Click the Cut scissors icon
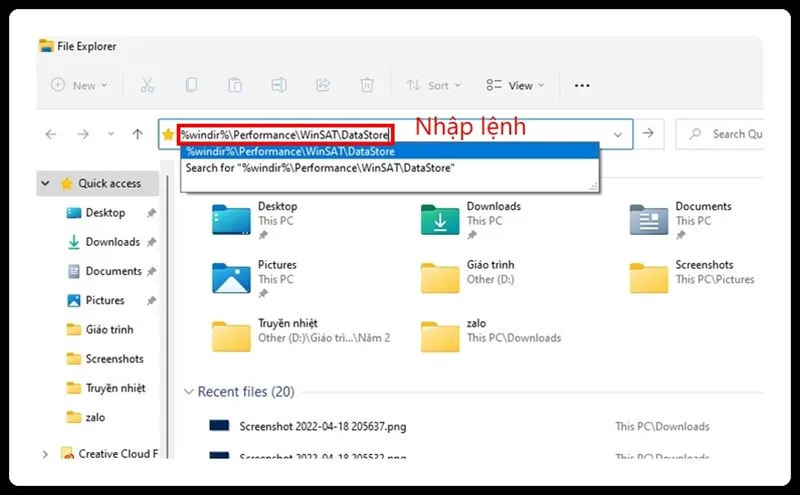This screenshot has width=800, height=495. [x=147, y=85]
